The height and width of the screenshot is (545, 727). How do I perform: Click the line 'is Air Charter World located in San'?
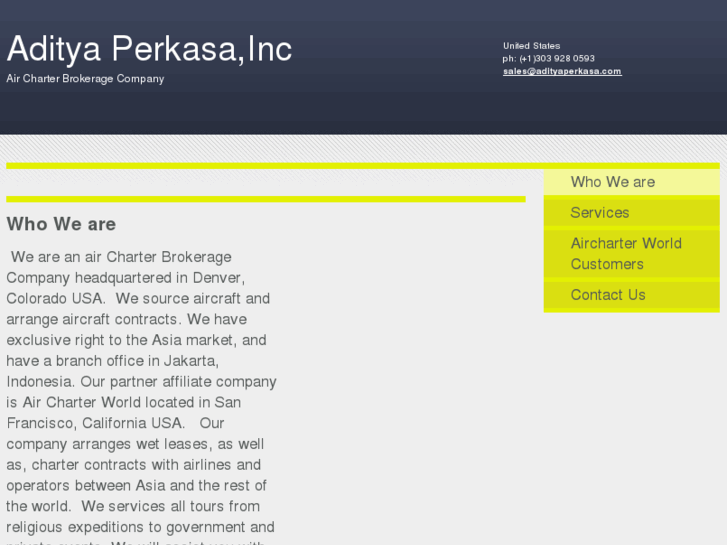tap(124, 402)
